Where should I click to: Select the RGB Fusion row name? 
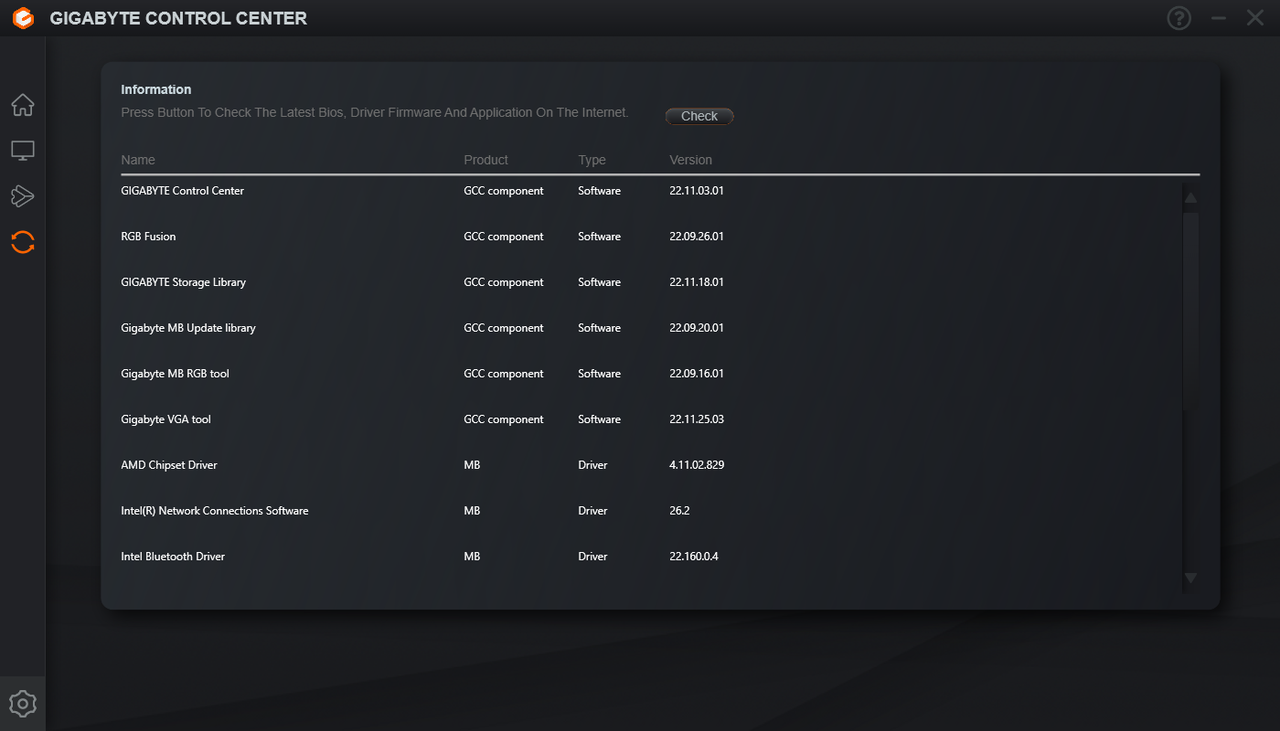coord(148,237)
